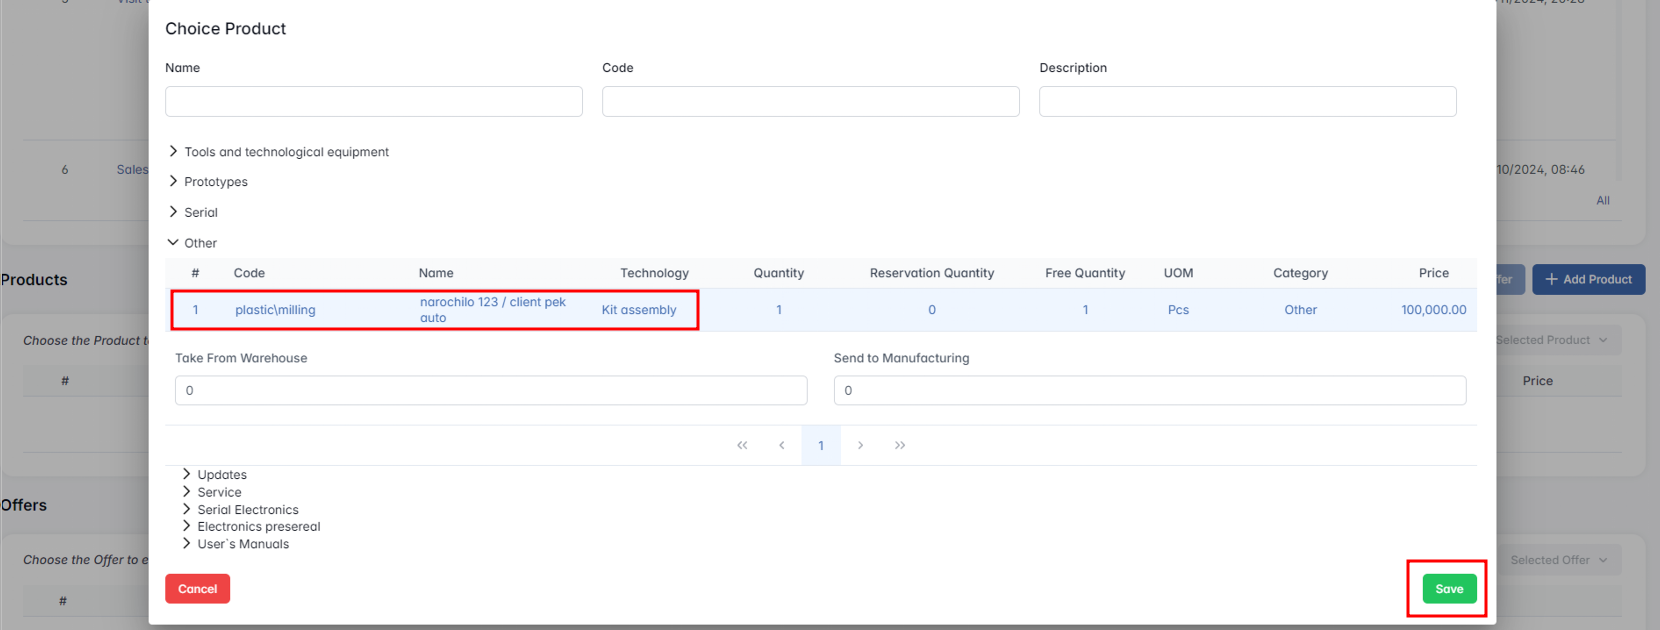Focus the Take From Warehouse input

click(x=490, y=391)
